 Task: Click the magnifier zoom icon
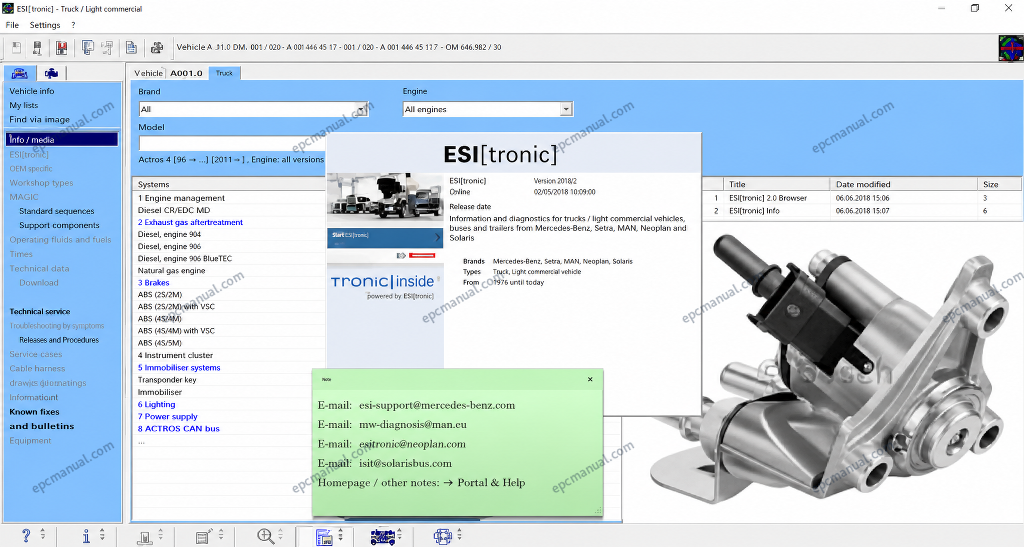(x=265, y=536)
